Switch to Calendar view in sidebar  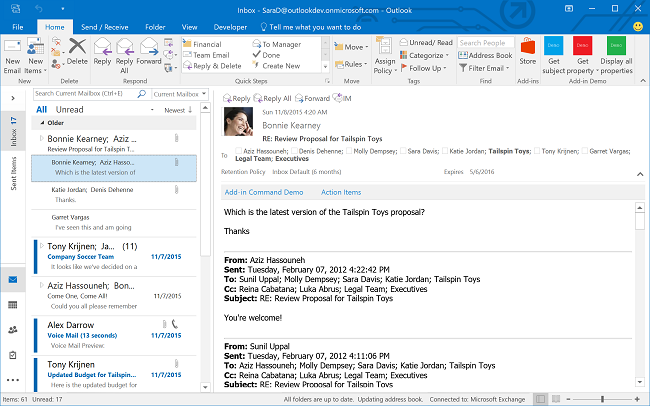[12, 304]
